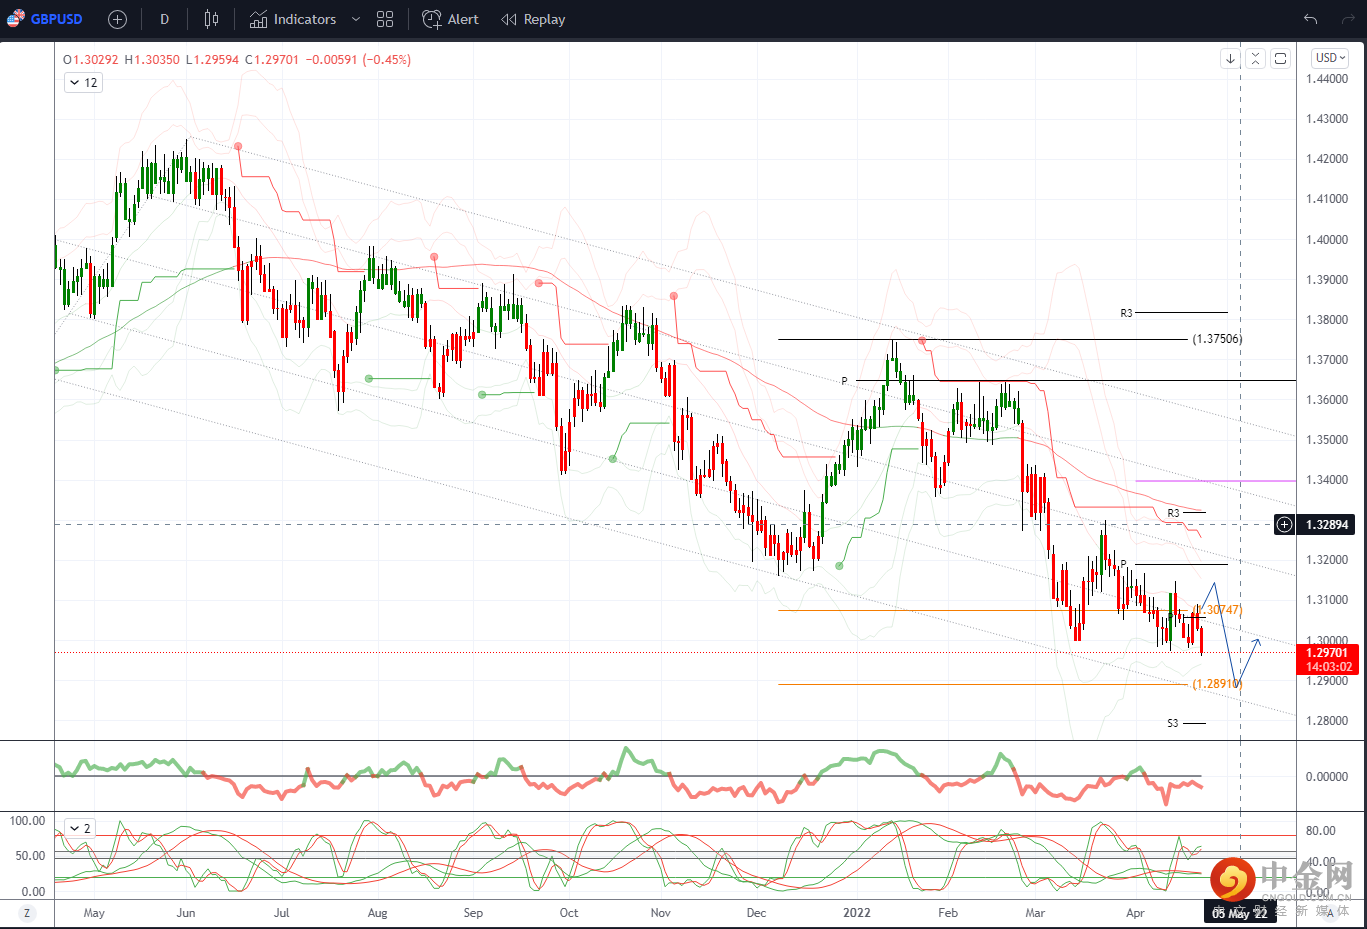Click the add symbol plus icon
This screenshot has height=929, width=1367.
point(117,19)
